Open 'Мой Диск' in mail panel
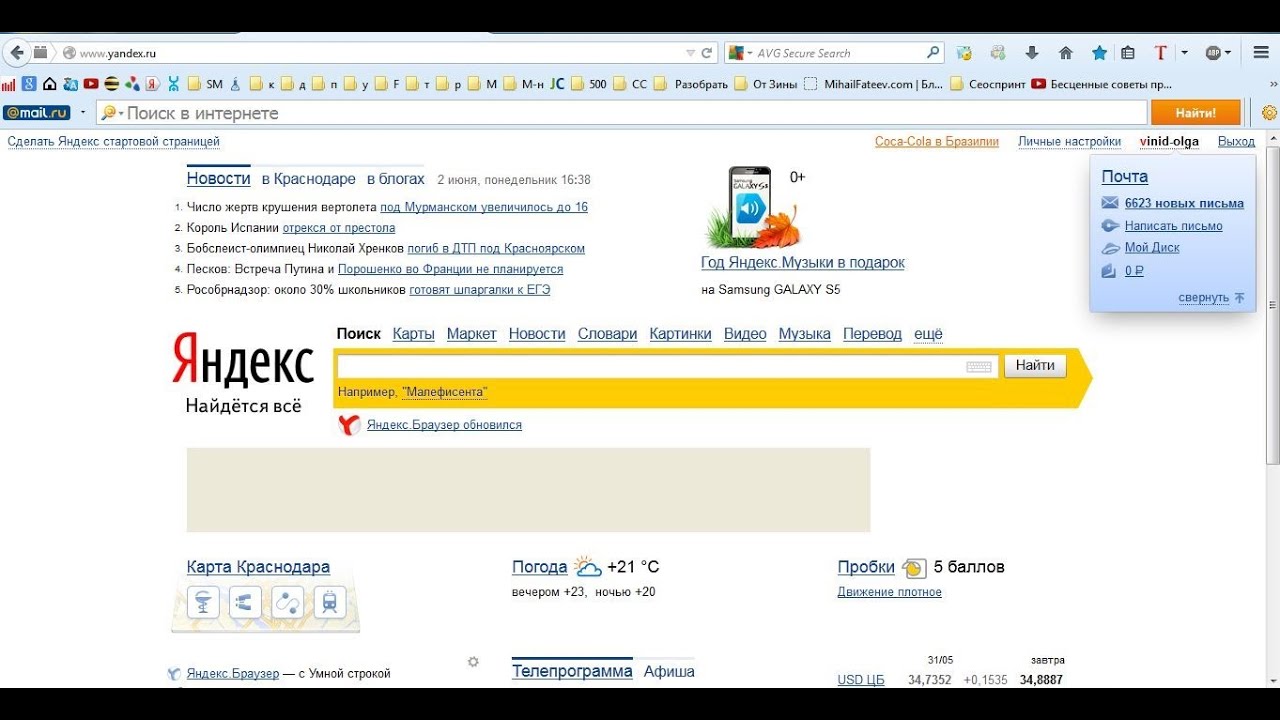 coord(1152,247)
